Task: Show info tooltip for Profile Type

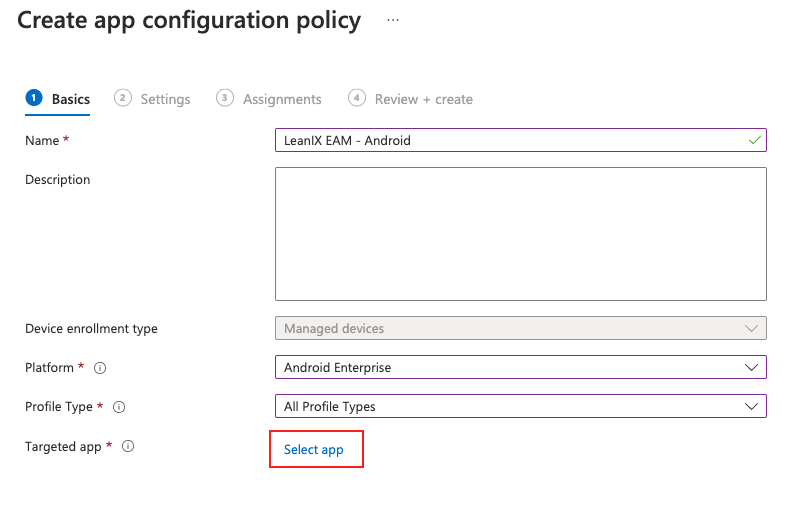Action: 119,407
